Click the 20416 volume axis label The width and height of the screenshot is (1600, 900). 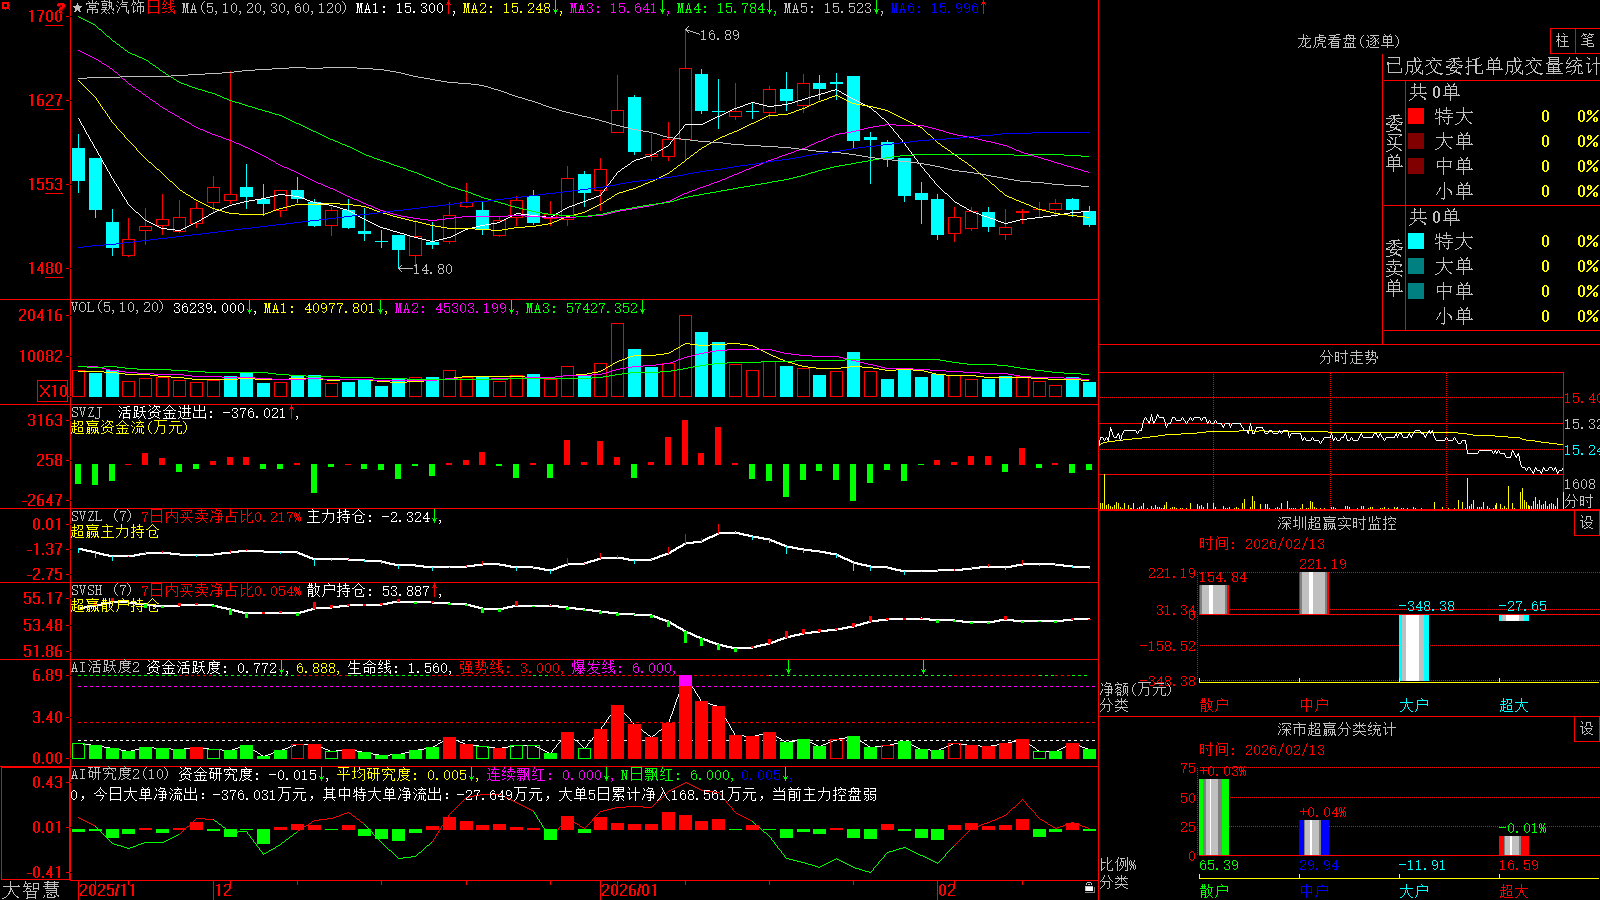point(41,315)
